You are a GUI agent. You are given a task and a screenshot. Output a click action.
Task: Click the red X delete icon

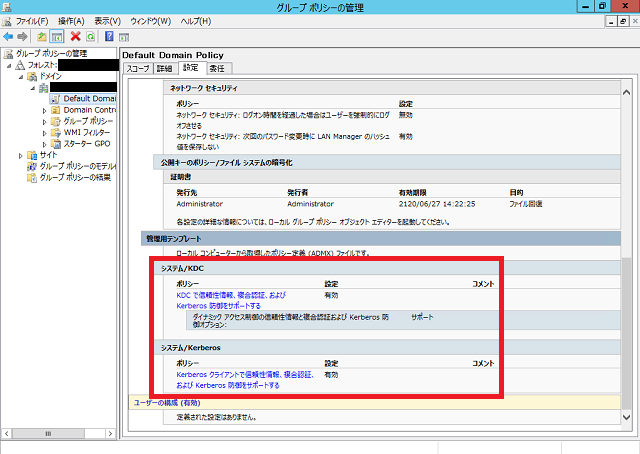(75, 36)
